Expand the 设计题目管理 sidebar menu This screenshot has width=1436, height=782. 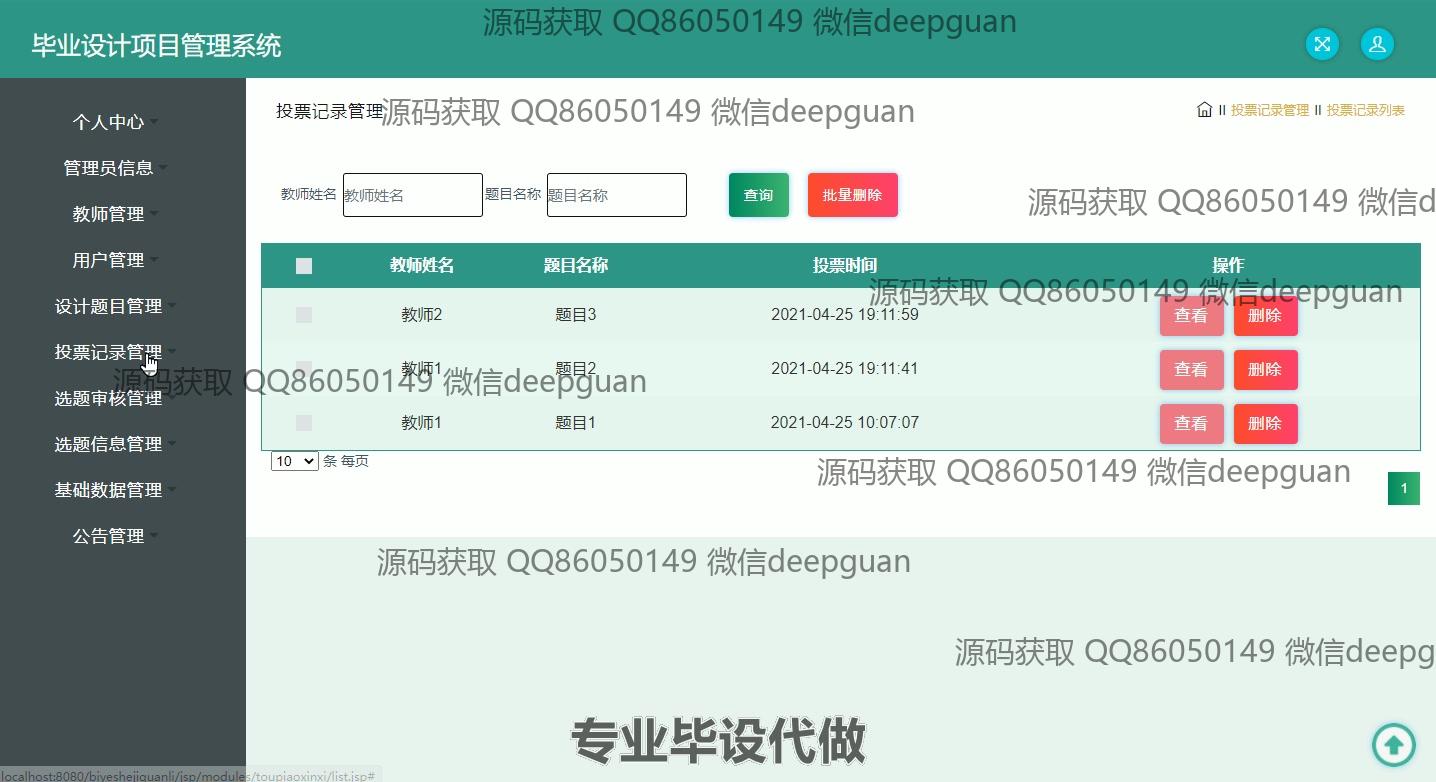tap(109, 306)
